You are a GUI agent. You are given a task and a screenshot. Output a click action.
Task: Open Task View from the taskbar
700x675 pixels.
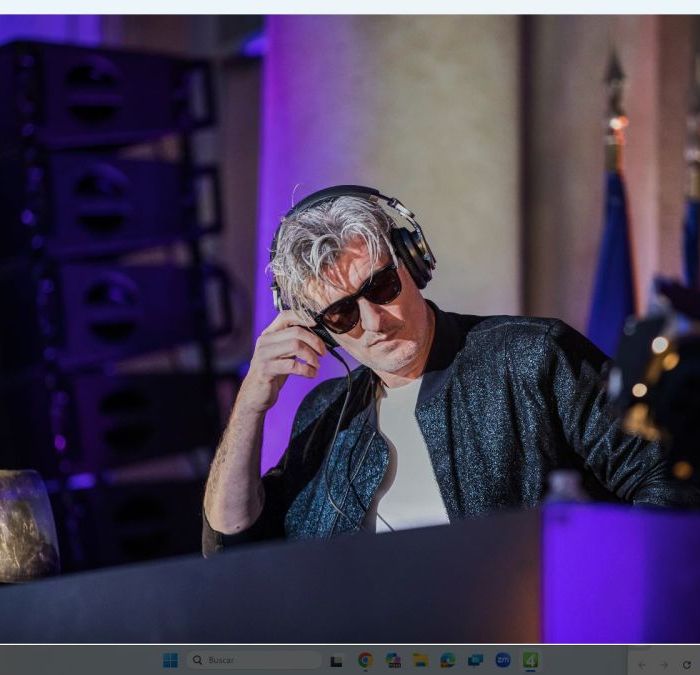click(336, 660)
